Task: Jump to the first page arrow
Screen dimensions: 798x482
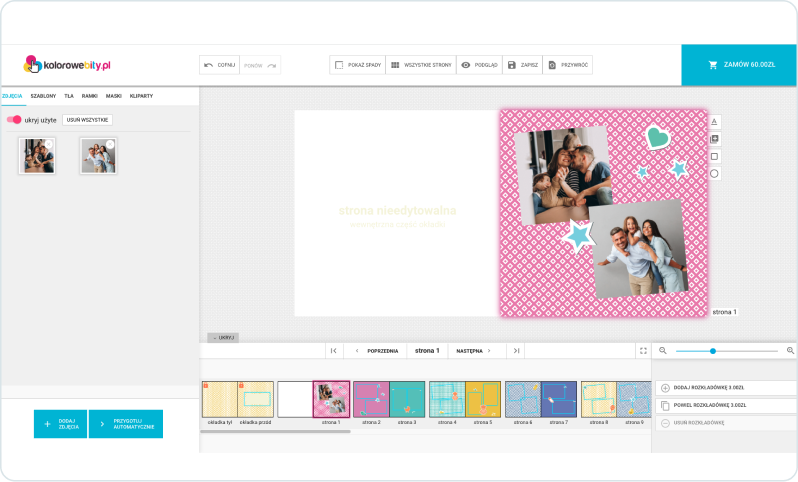Action: pyautogui.click(x=333, y=351)
